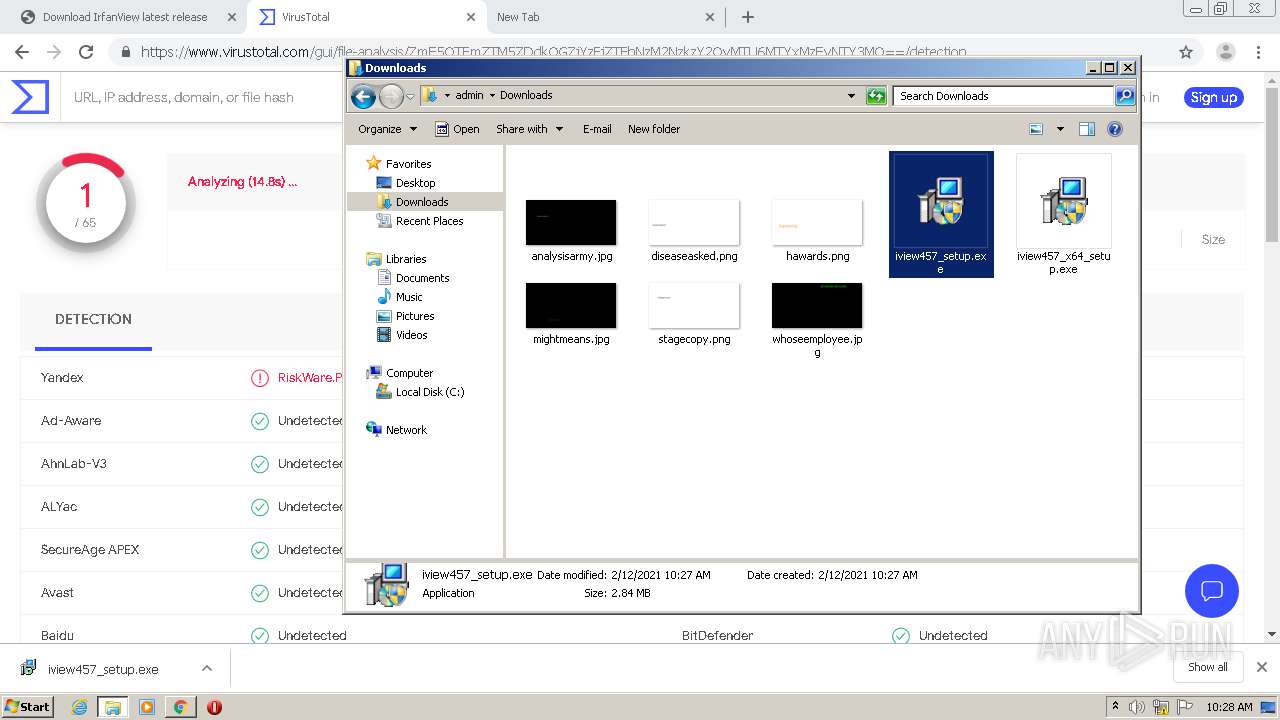
Task: Click the Sign up button
Action: tap(1214, 97)
